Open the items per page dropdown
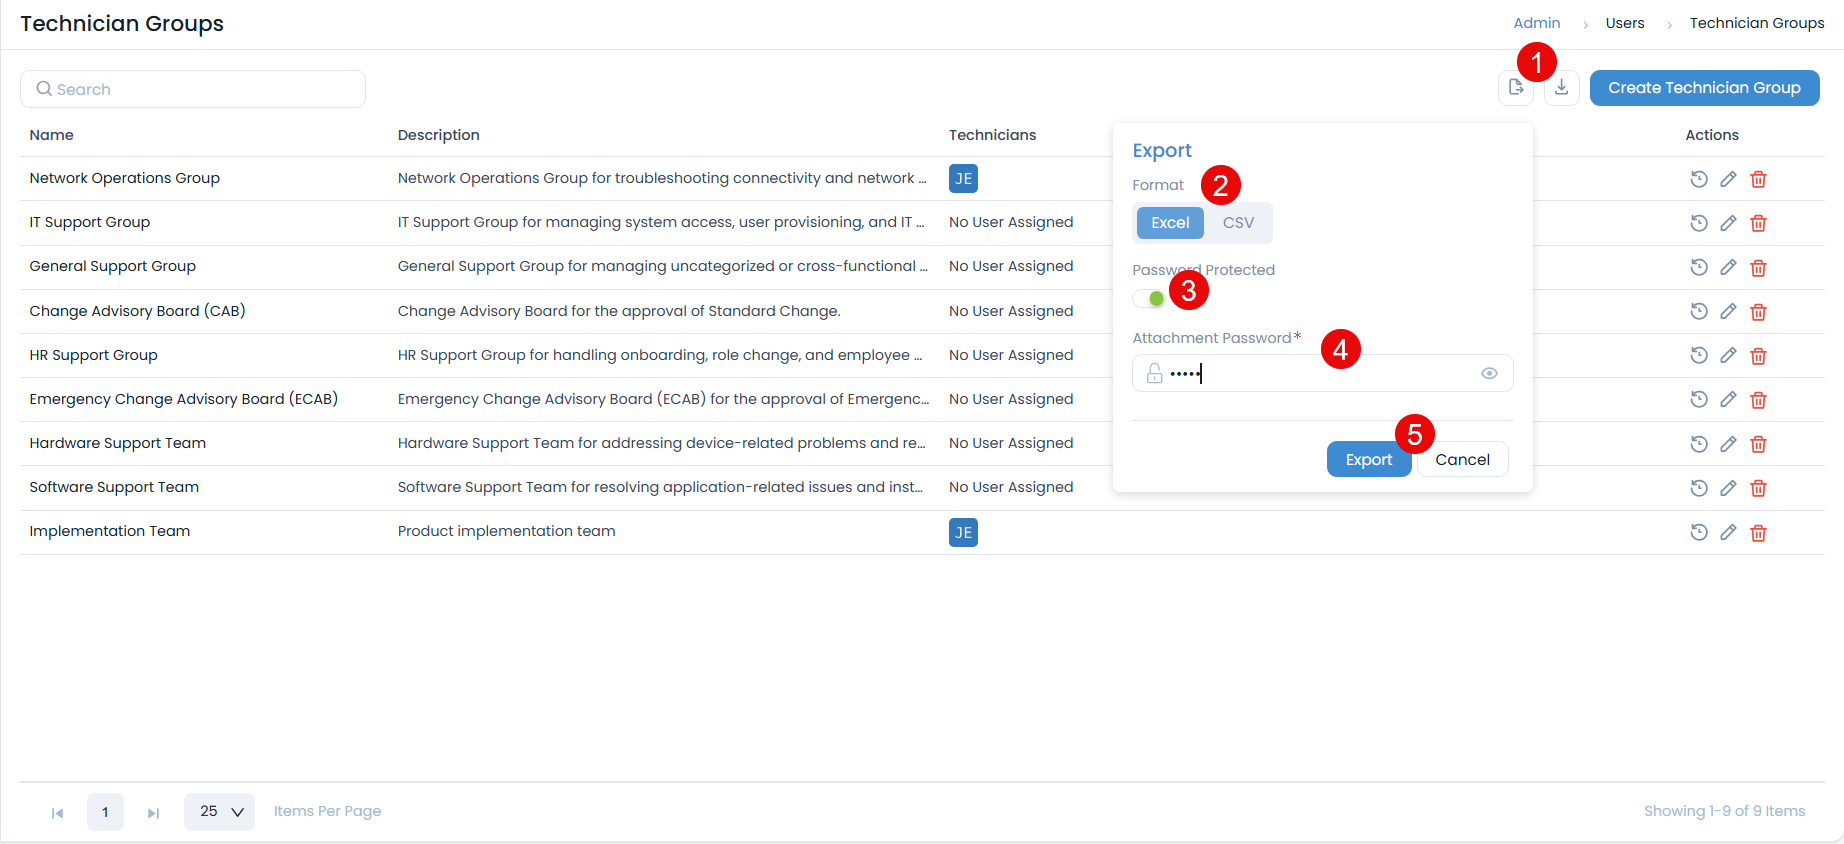The image size is (1844, 844). click(x=220, y=812)
